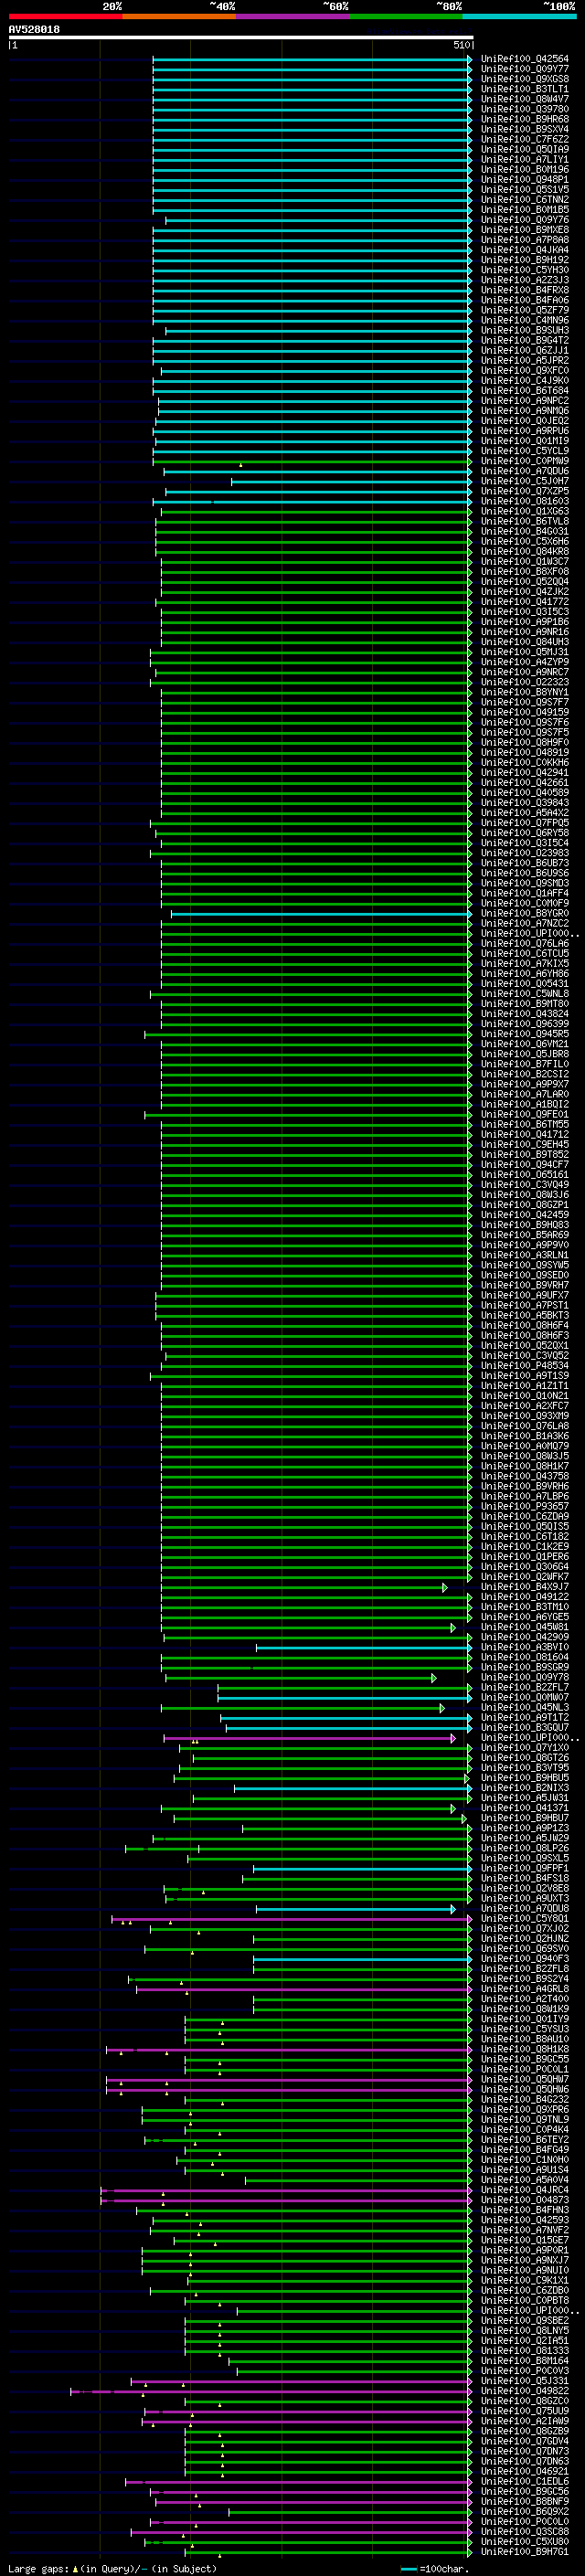This screenshot has width=585, height=2576.
Task: Click the UniRef100_Q8H1K8 entry
Action: (524, 2049)
